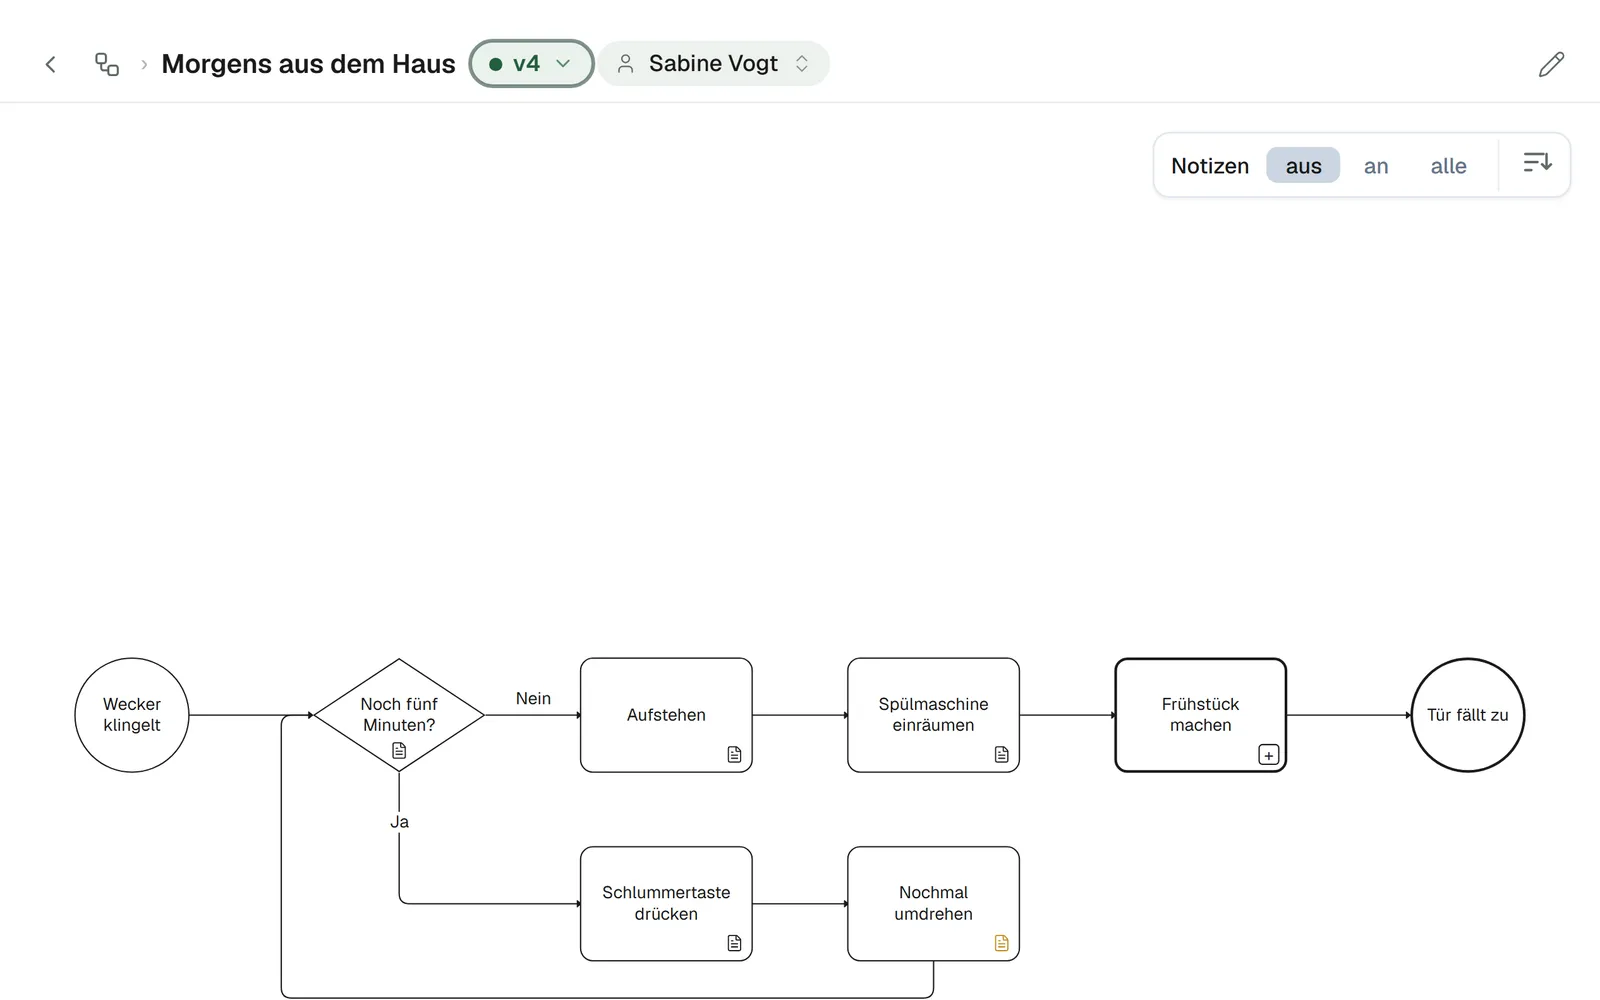Select the Noch fünf Minuten? decision diamond

pos(399,715)
